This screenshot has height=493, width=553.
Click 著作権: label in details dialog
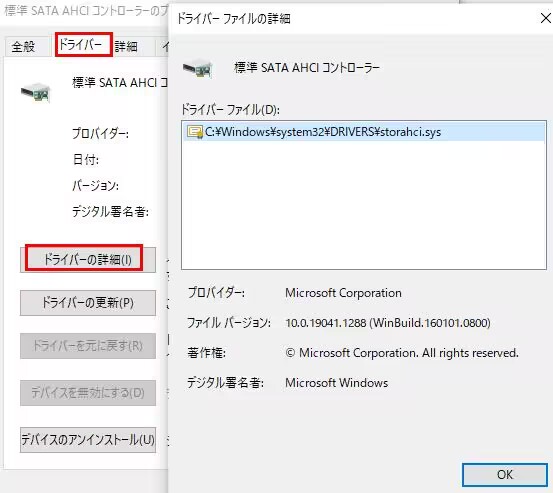pyautogui.click(x=207, y=353)
